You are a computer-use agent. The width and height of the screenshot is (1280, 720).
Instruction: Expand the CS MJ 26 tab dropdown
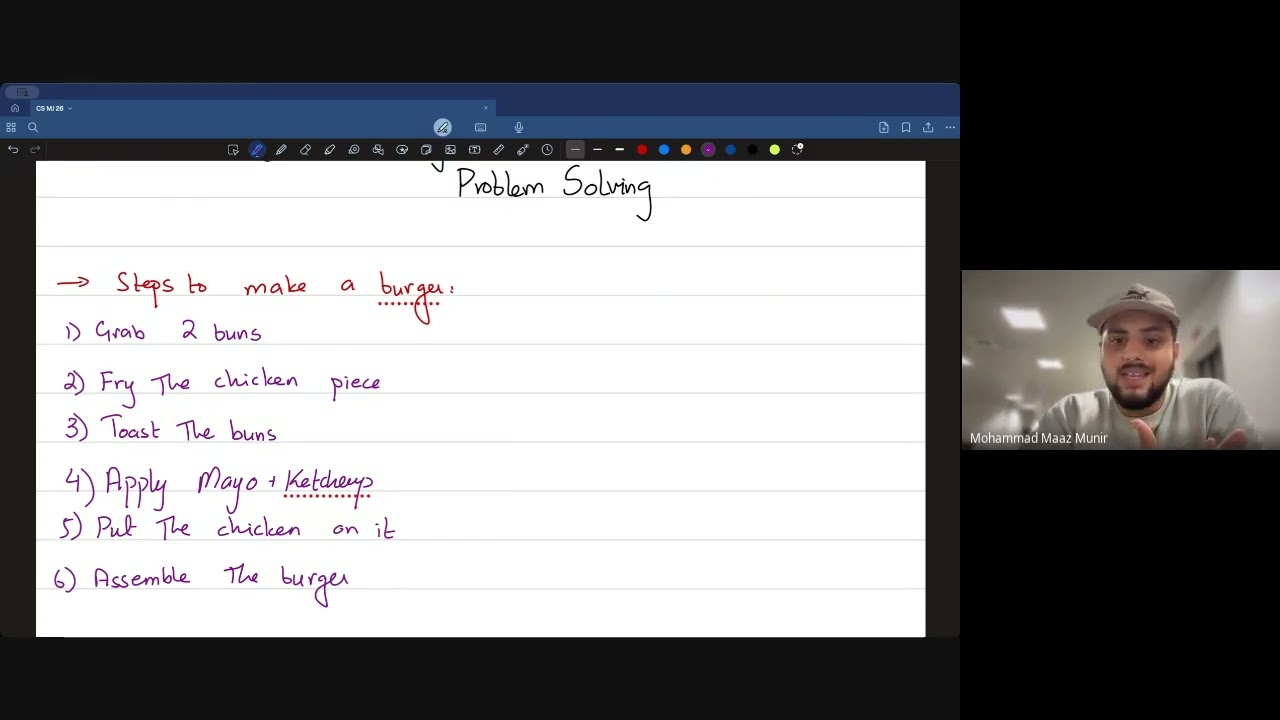pyautogui.click(x=70, y=108)
